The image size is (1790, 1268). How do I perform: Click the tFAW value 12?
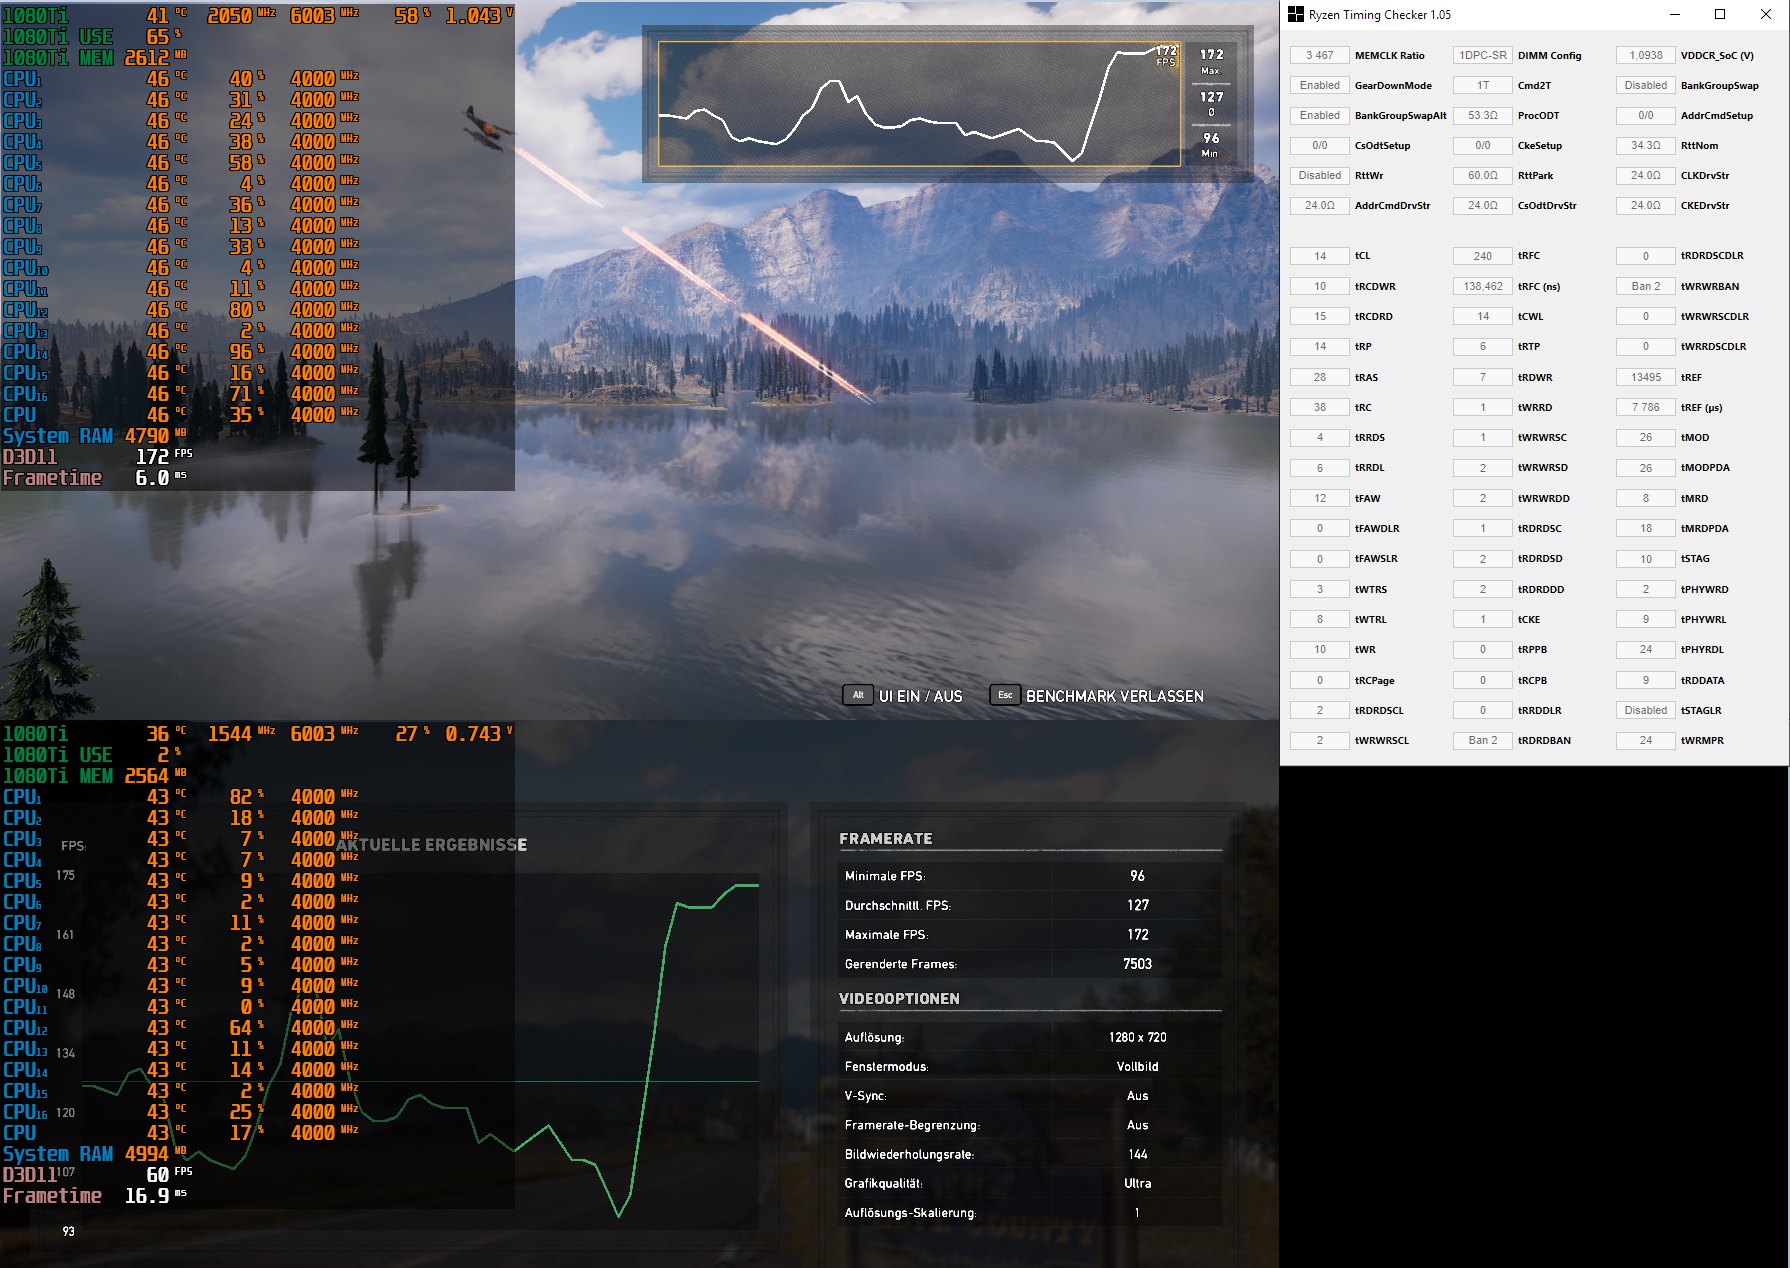(1320, 499)
